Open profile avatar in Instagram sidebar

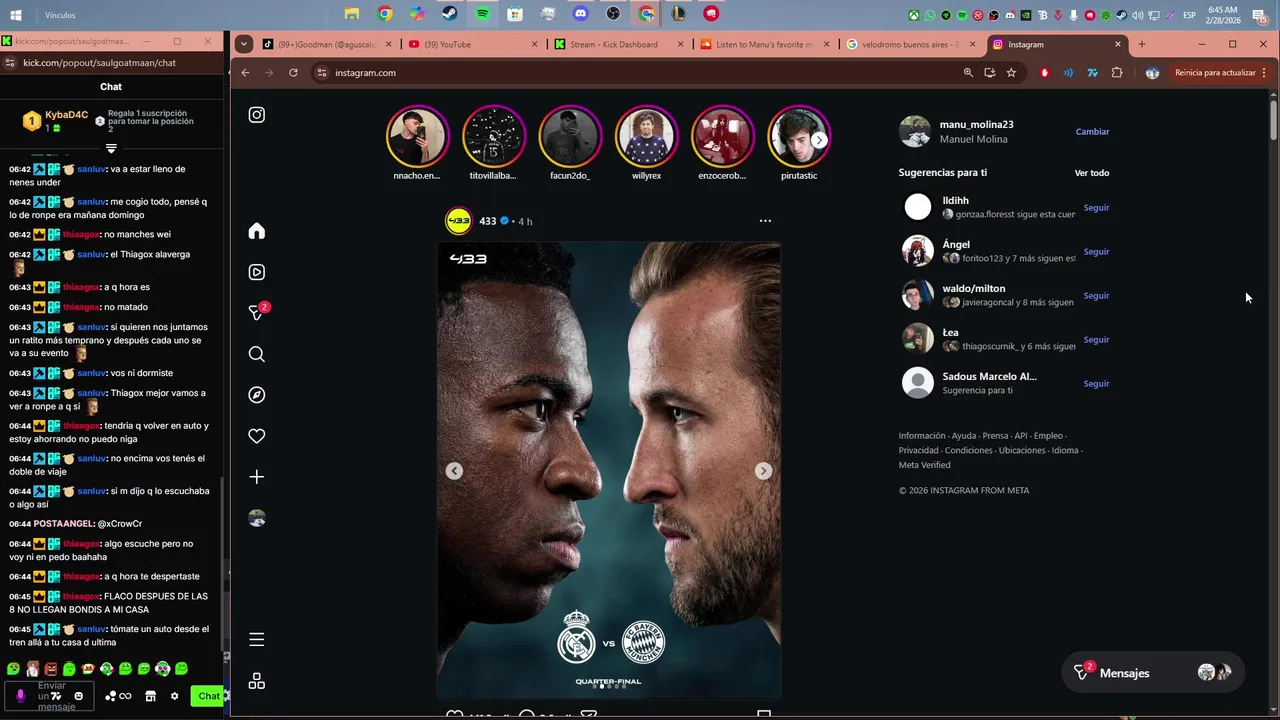[257, 518]
